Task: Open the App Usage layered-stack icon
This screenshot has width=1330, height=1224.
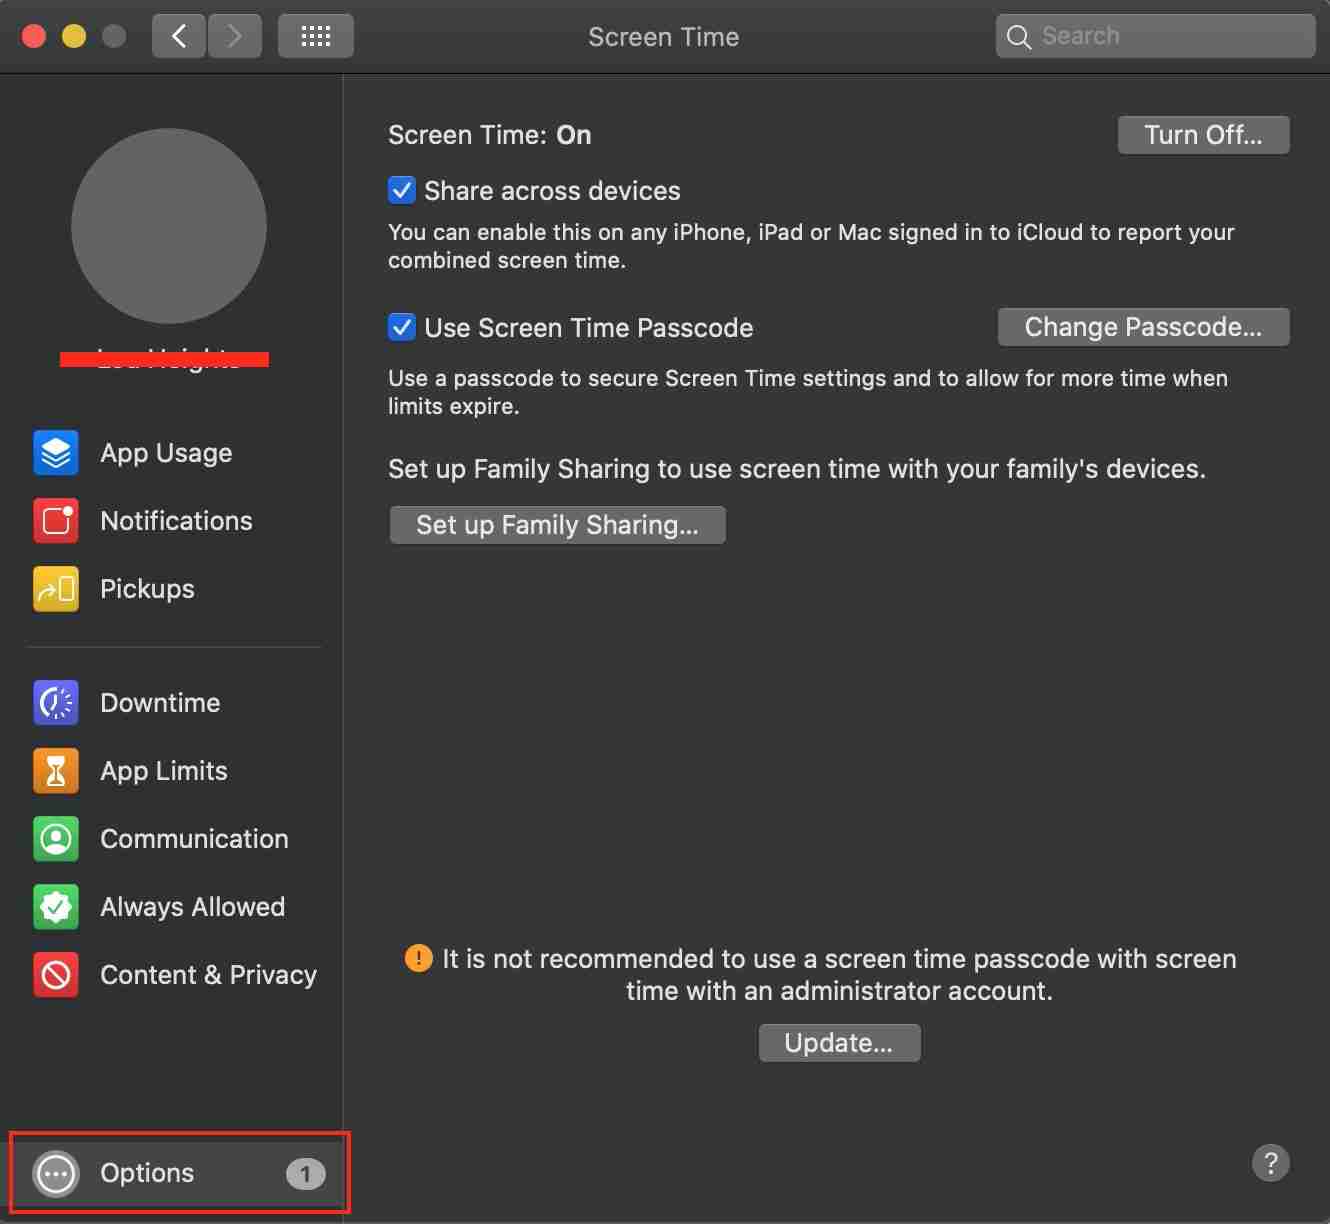Action: pos(56,453)
